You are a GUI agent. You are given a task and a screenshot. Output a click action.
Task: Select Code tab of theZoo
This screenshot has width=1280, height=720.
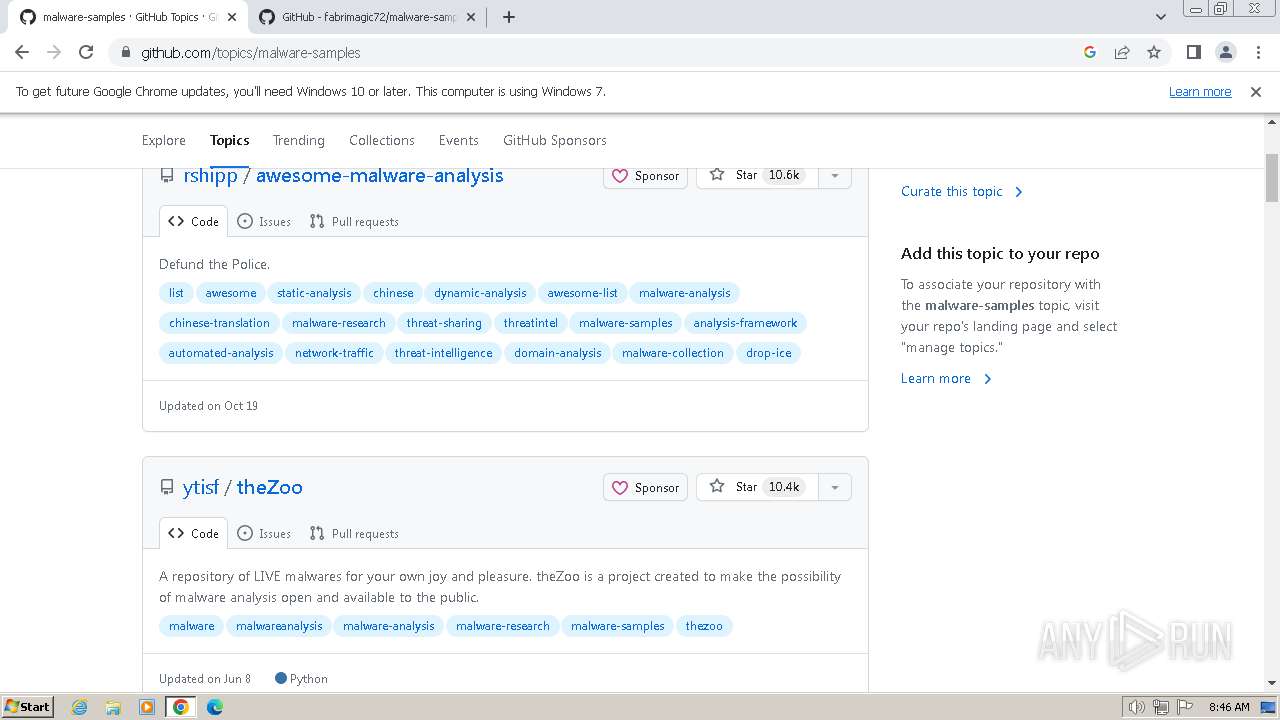pyautogui.click(x=193, y=534)
